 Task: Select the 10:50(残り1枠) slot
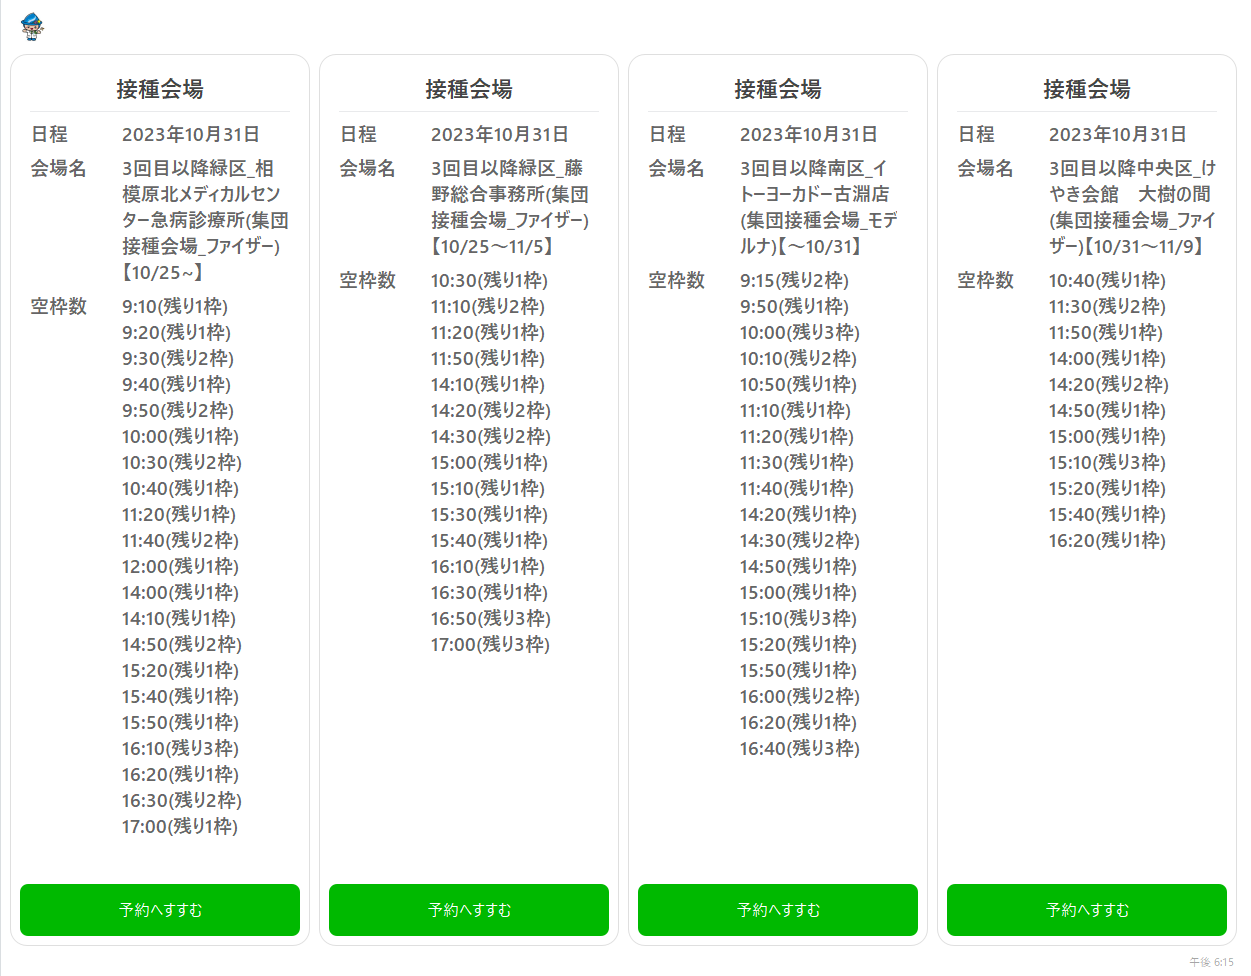798,385
